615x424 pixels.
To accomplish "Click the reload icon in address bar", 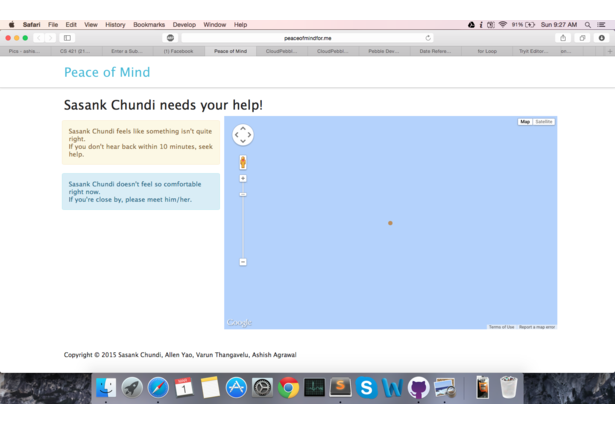I will click(428, 38).
